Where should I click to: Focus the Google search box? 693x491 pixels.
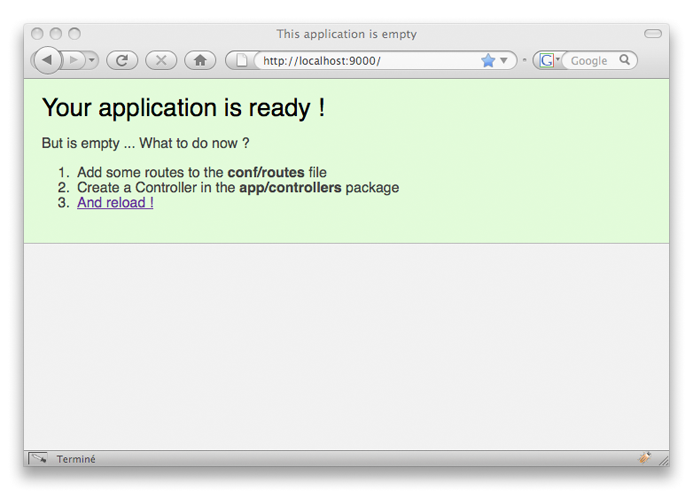(x=590, y=61)
